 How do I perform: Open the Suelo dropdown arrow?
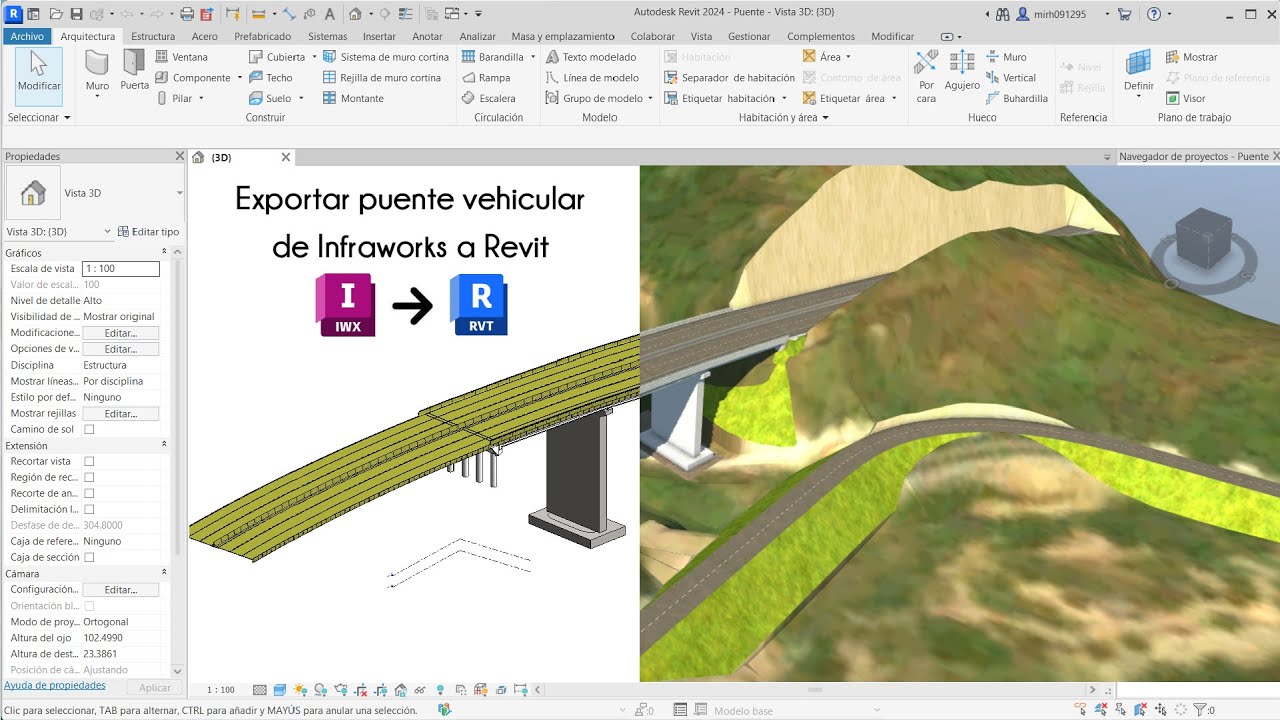click(x=301, y=99)
